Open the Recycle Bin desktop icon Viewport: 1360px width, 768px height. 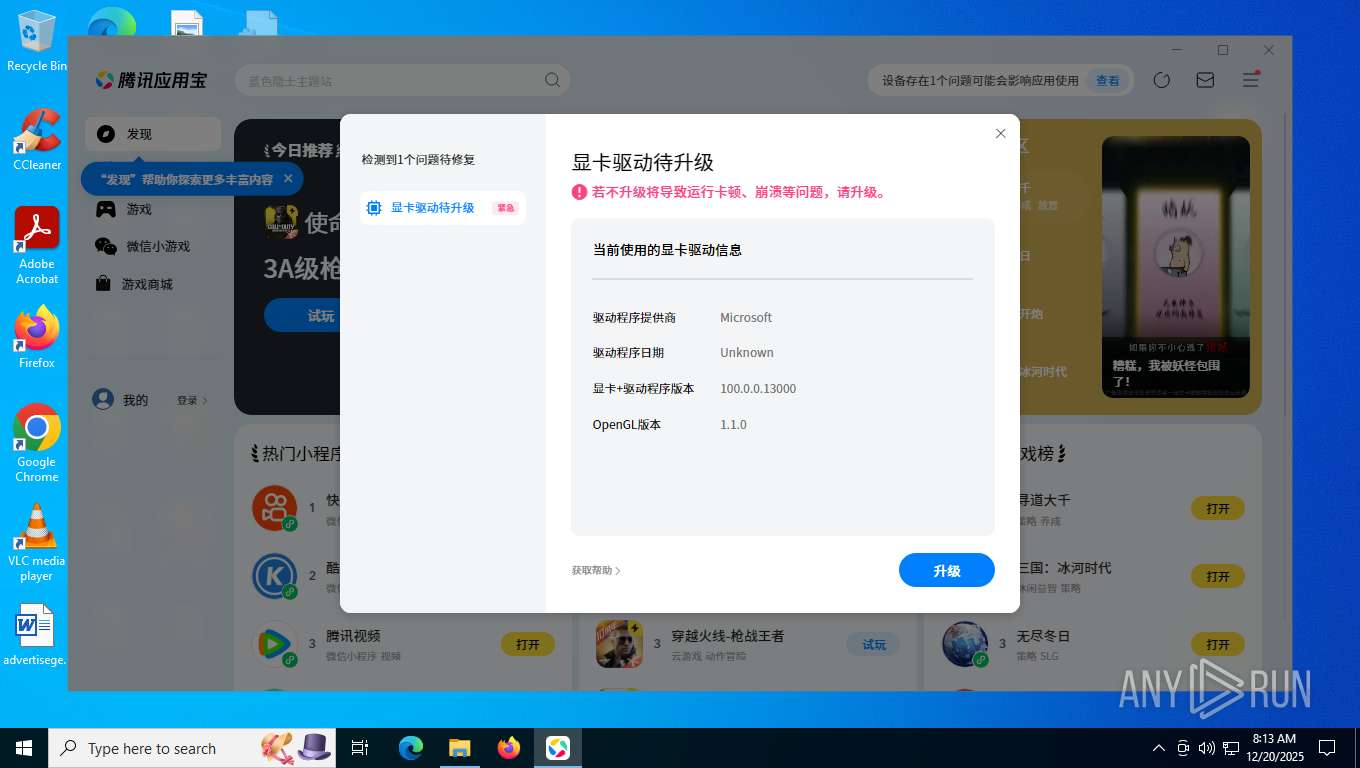coord(37,42)
